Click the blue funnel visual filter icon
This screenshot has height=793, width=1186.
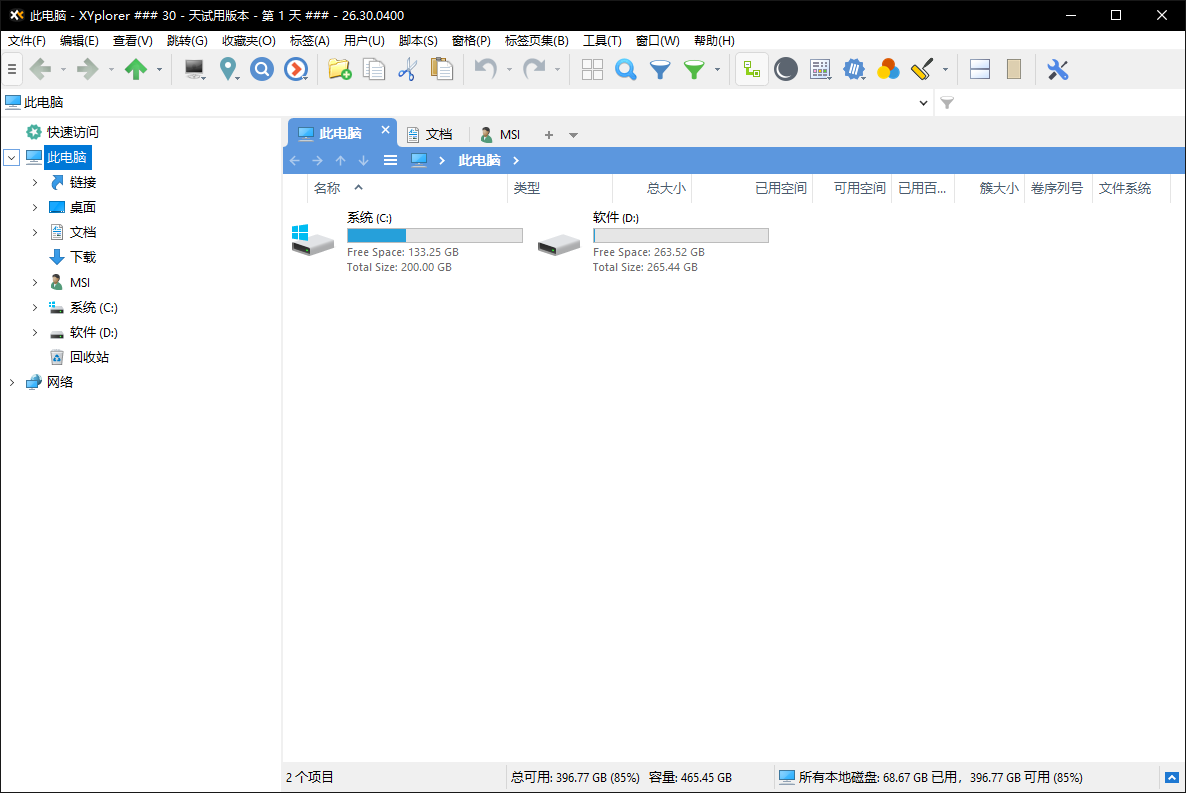[x=660, y=70]
